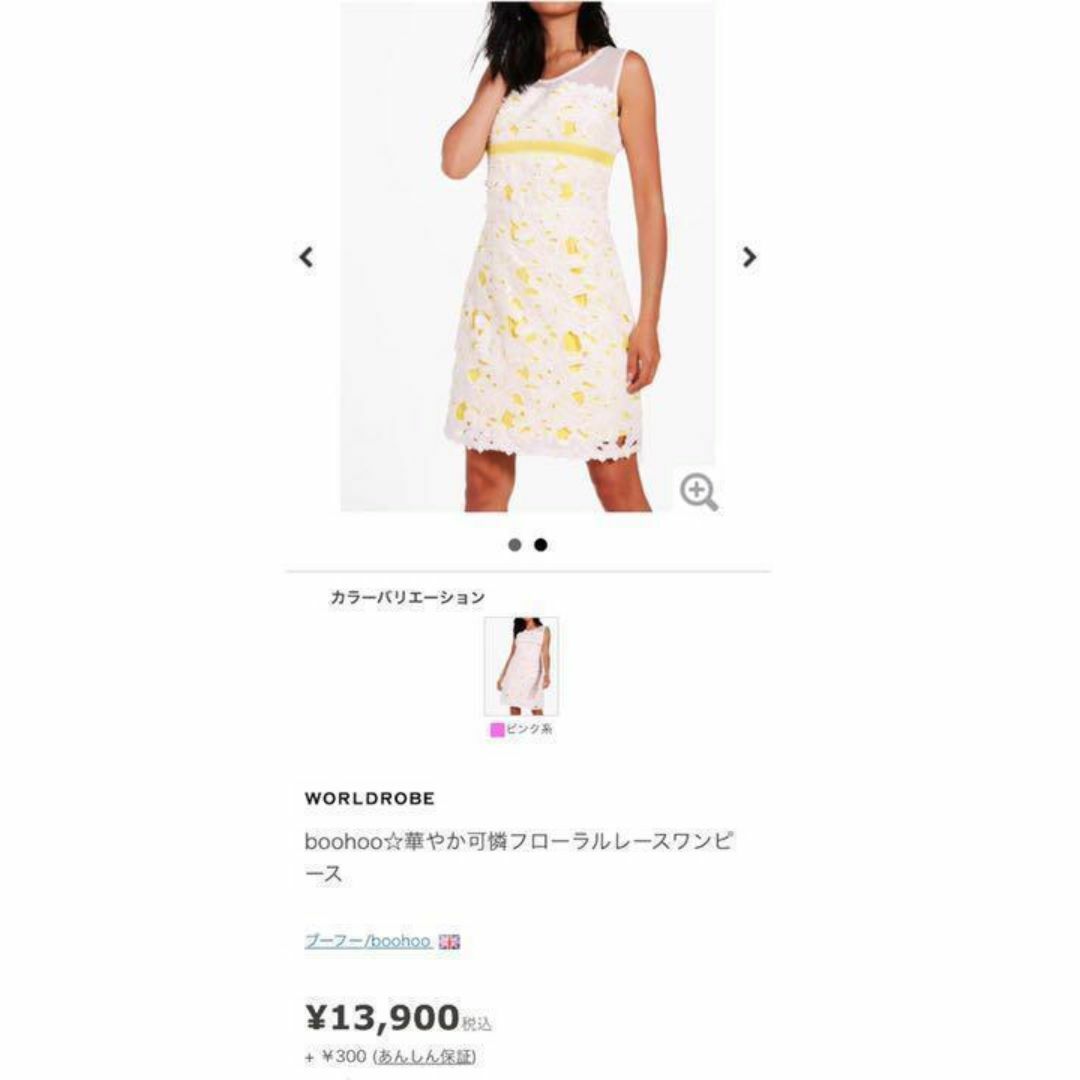This screenshot has width=1080, height=1080.
Task: Click the WORLDROBE shop name
Action: tap(370, 798)
